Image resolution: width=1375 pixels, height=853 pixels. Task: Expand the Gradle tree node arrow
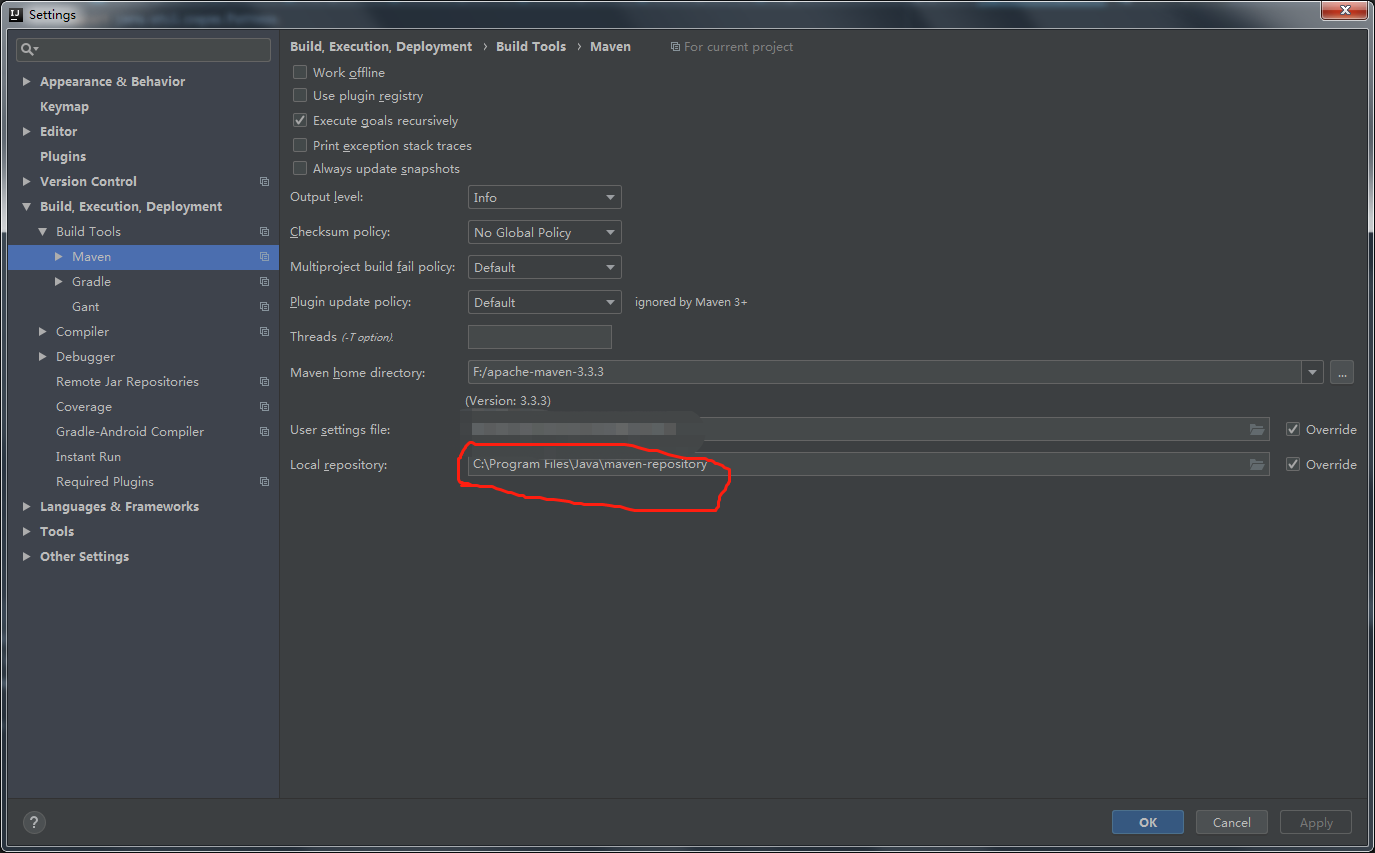point(59,282)
